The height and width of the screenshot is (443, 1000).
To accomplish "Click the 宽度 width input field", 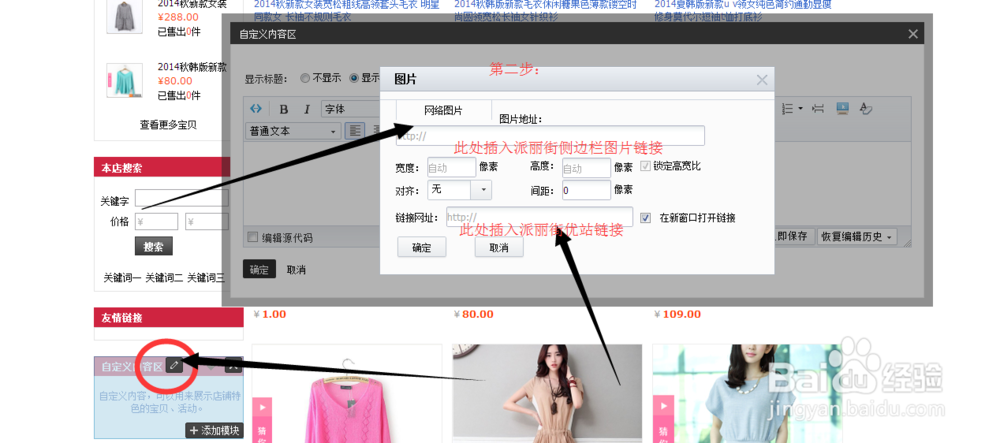I will pyautogui.click(x=452, y=168).
